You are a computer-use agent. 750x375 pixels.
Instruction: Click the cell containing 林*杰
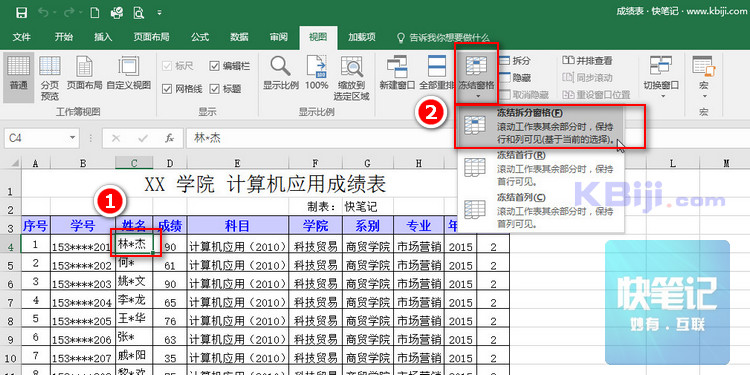coord(134,243)
